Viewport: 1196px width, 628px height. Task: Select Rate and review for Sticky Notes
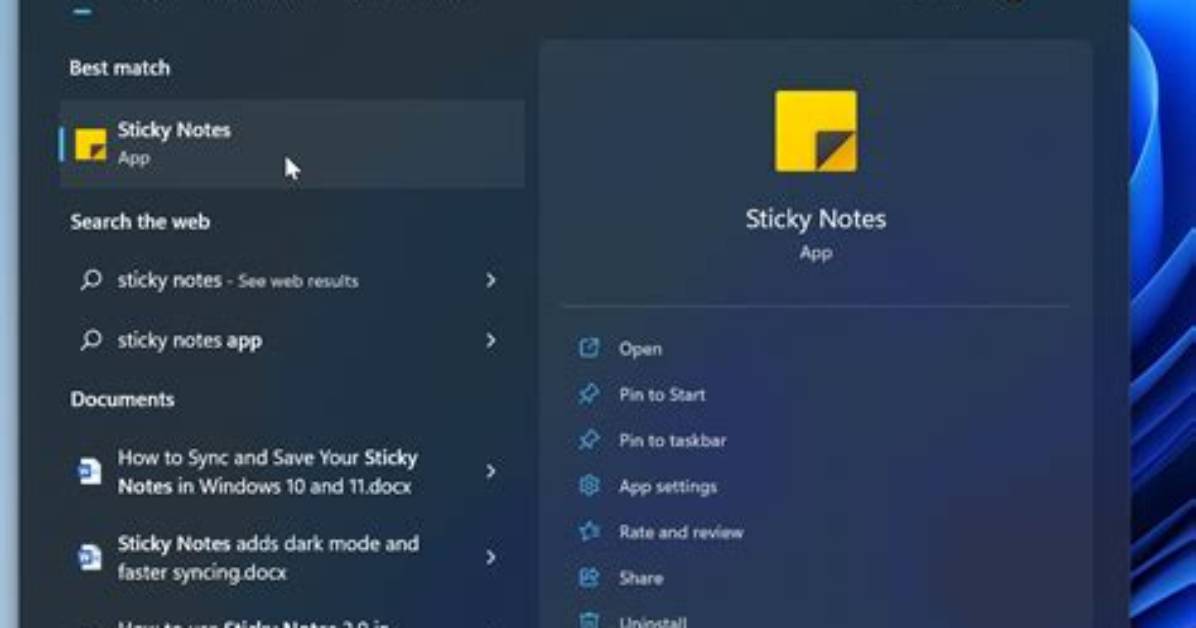tap(680, 532)
